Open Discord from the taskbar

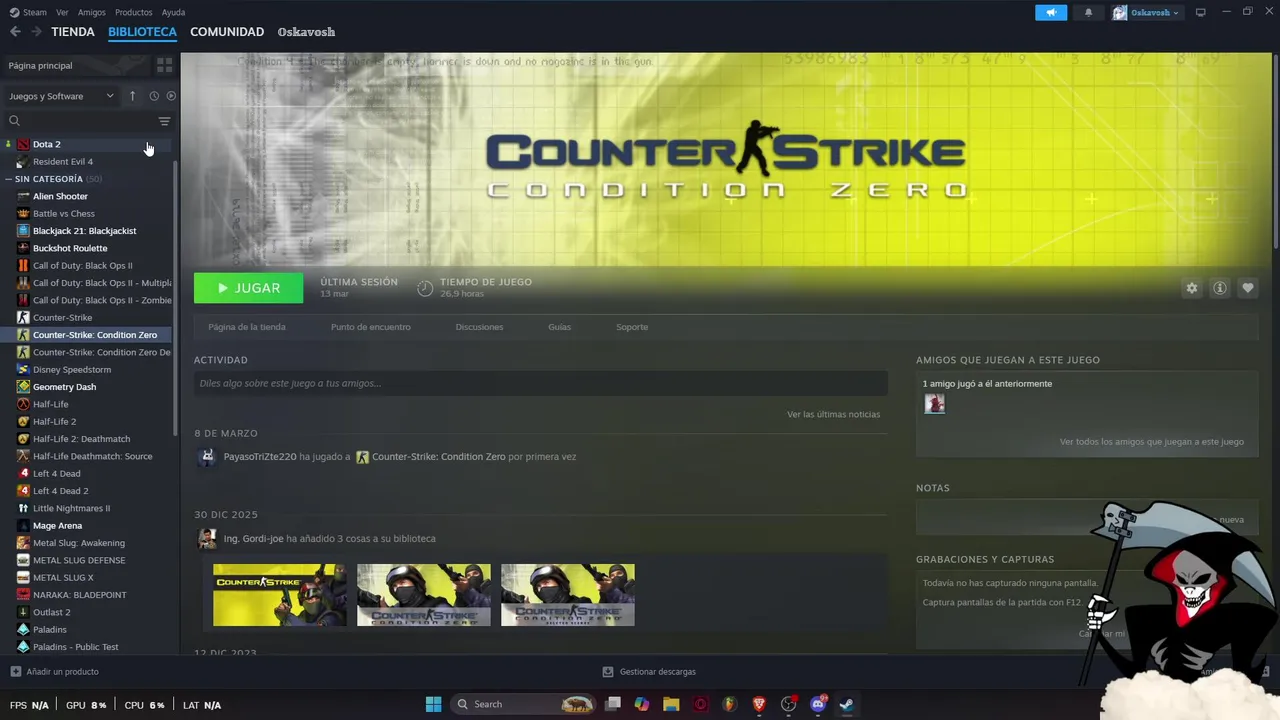point(818,704)
